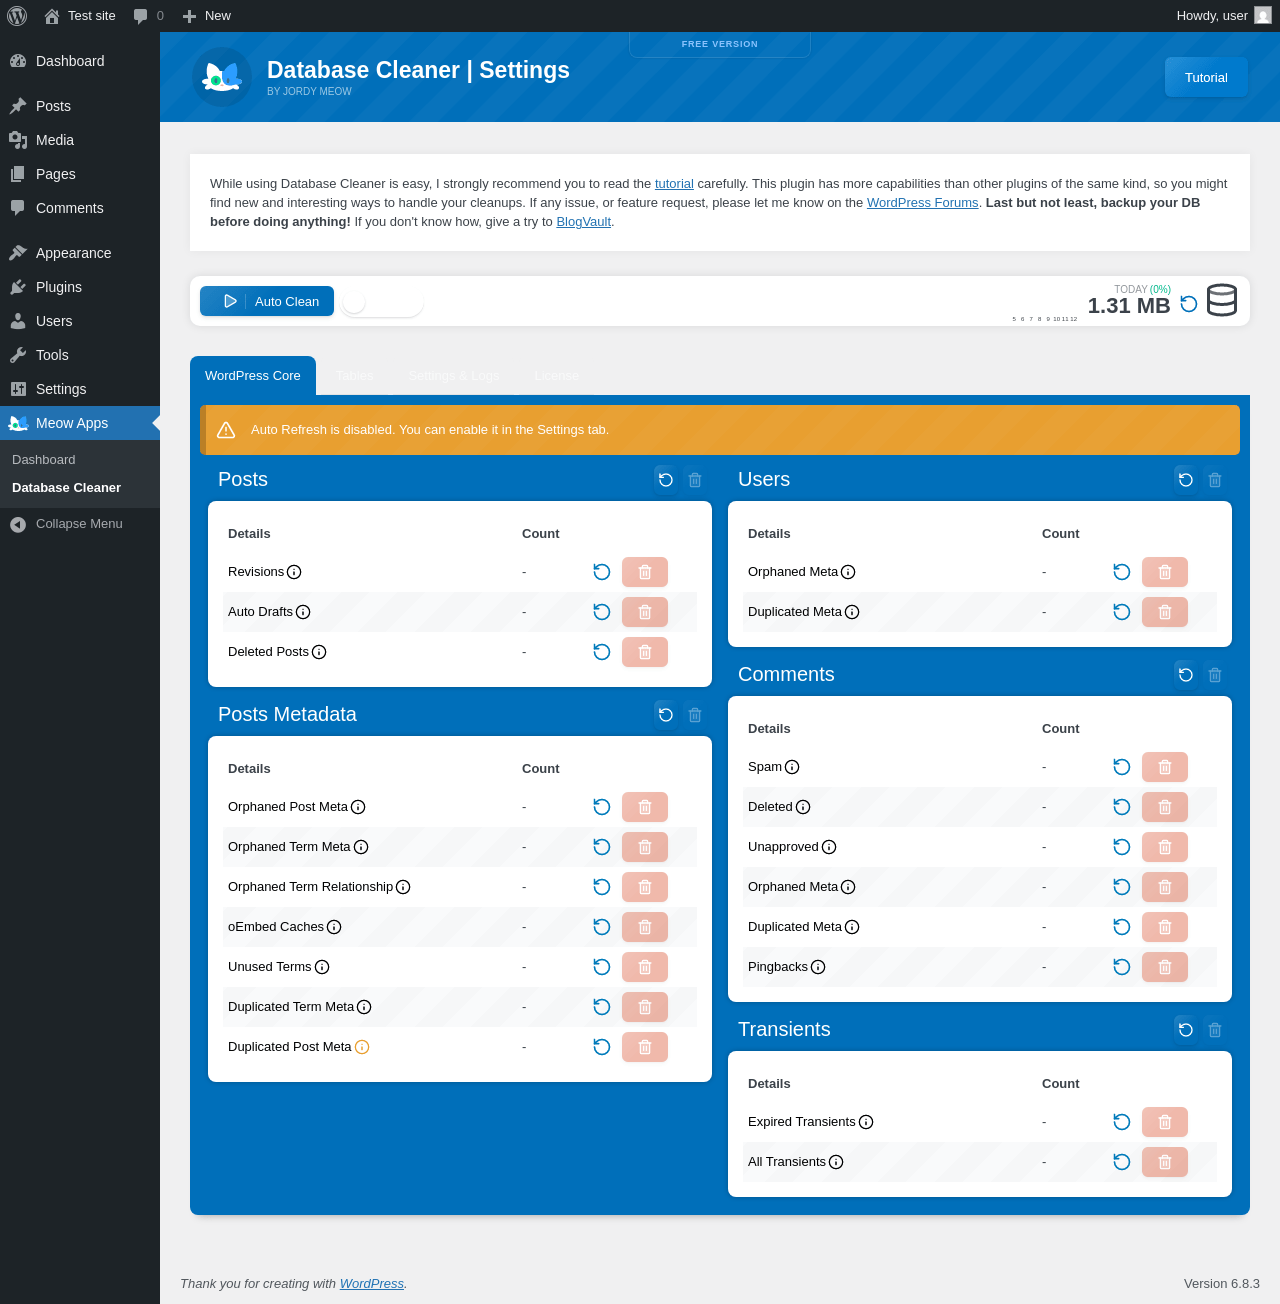The height and width of the screenshot is (1304, 1280).
Task: Click the database cylinder icon
Action: [x=1222, y=300]
